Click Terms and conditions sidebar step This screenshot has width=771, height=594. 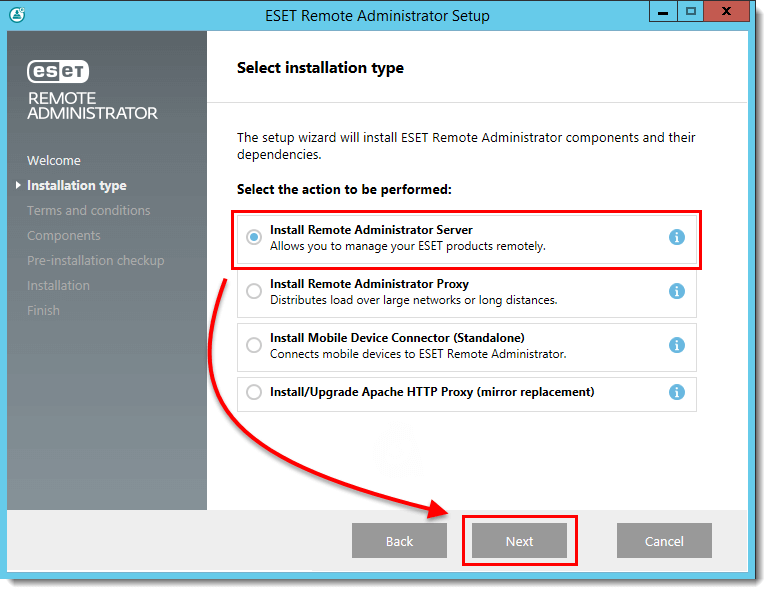89,210
